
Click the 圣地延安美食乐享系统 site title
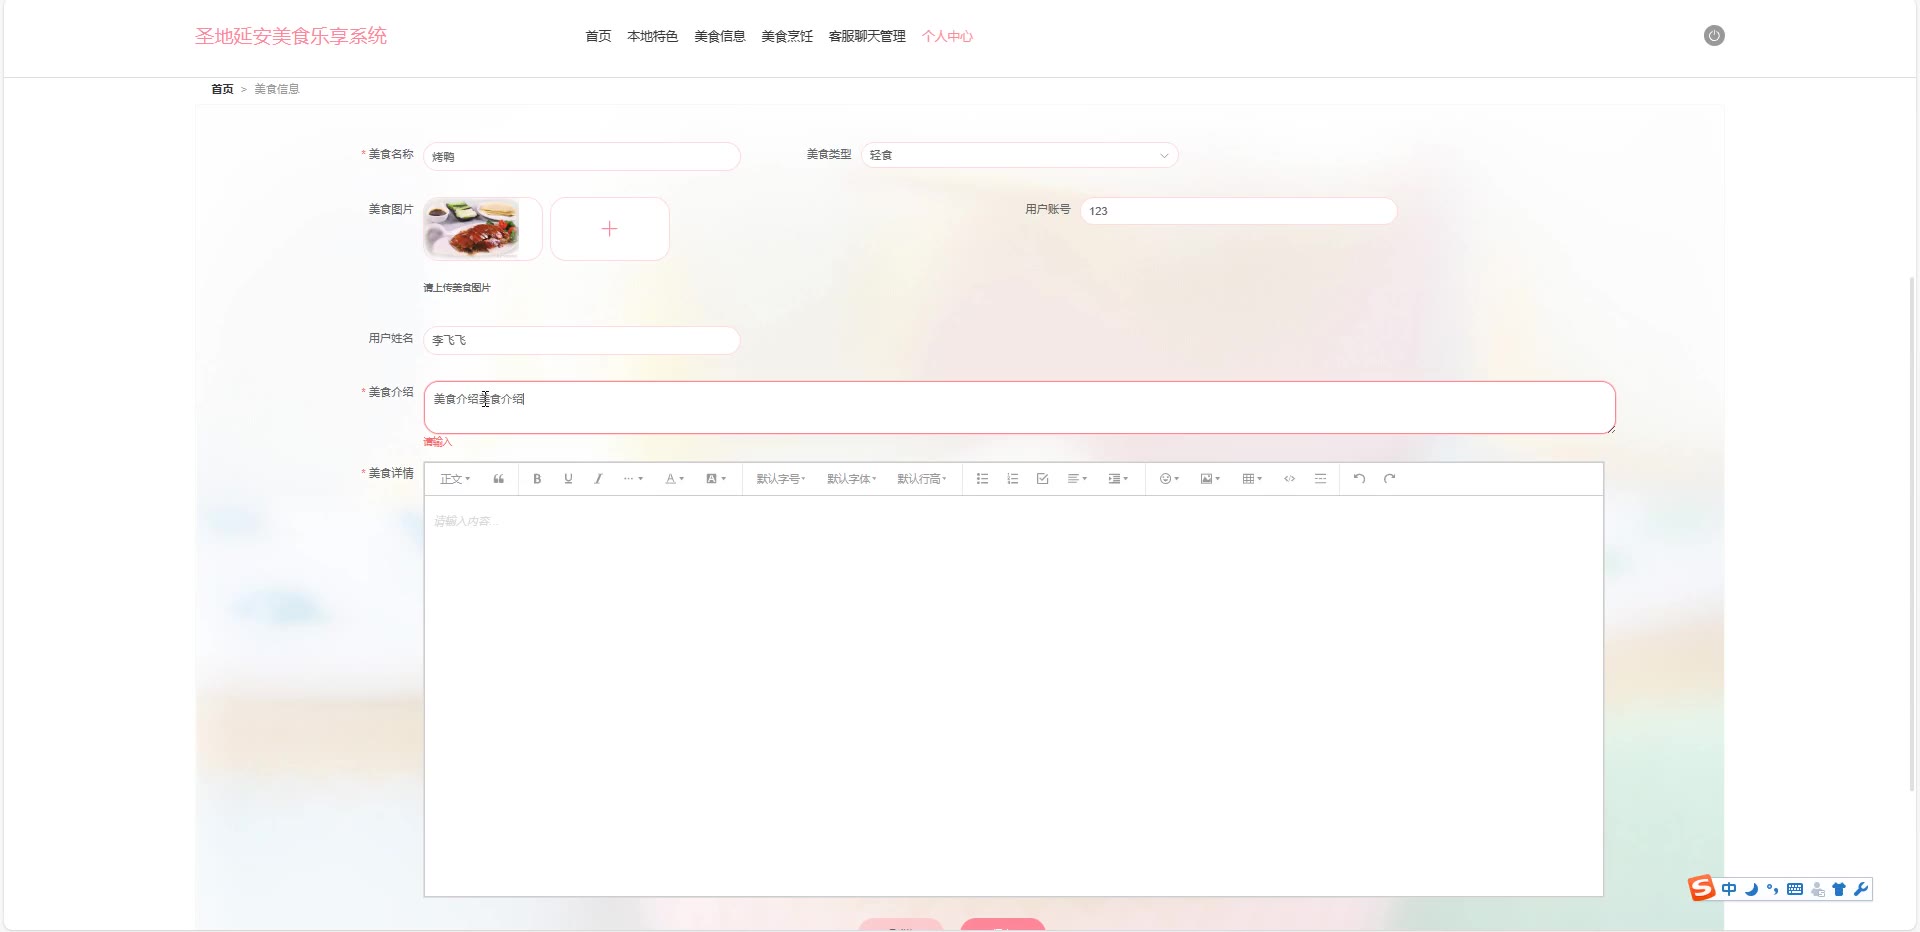pos(291,36)
